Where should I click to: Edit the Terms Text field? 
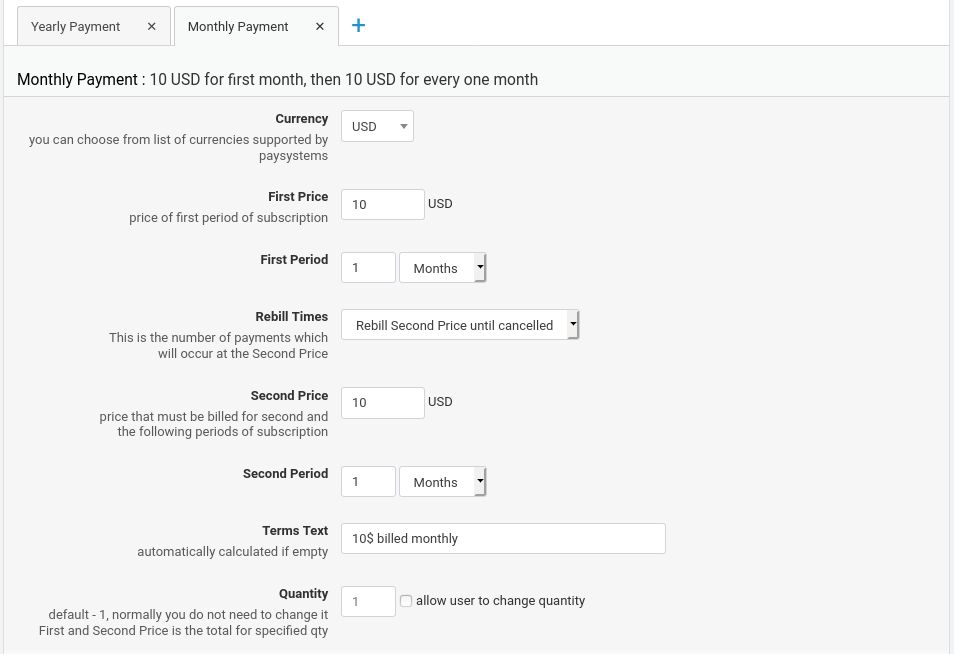pos(503,538)
